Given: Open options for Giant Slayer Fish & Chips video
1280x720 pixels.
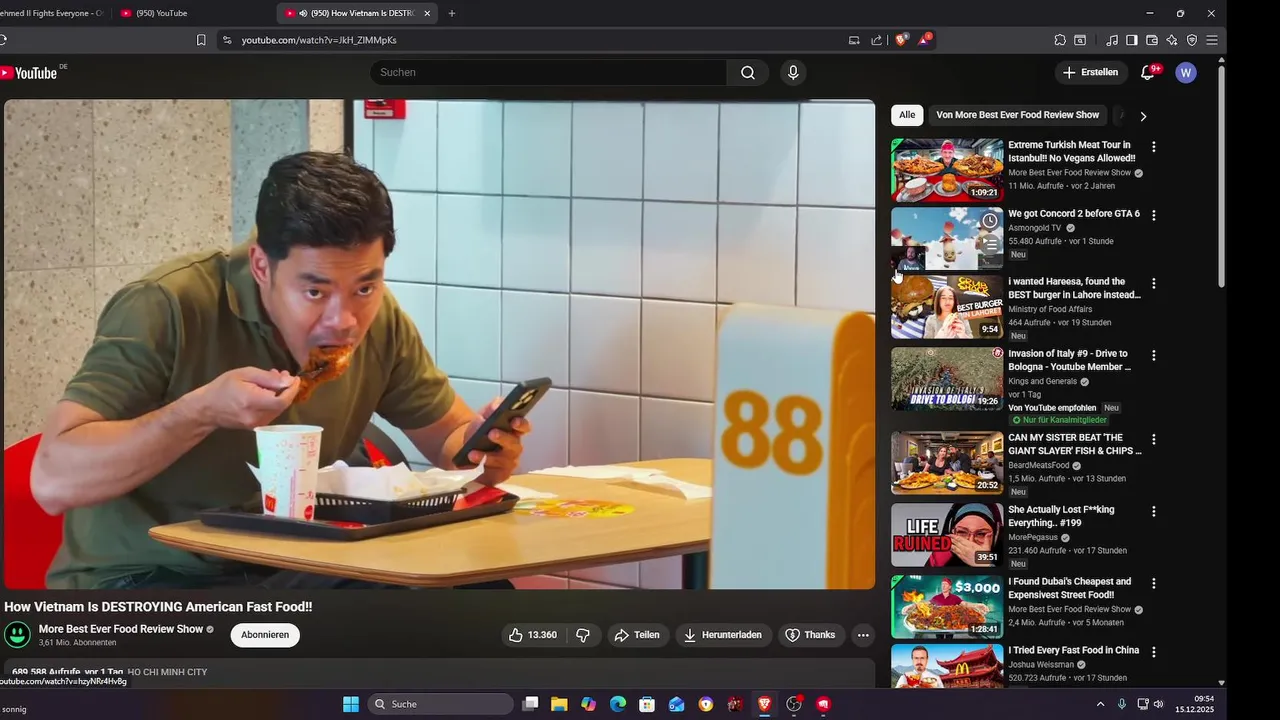Looking at the screenshot, I should pos(1153,439).
